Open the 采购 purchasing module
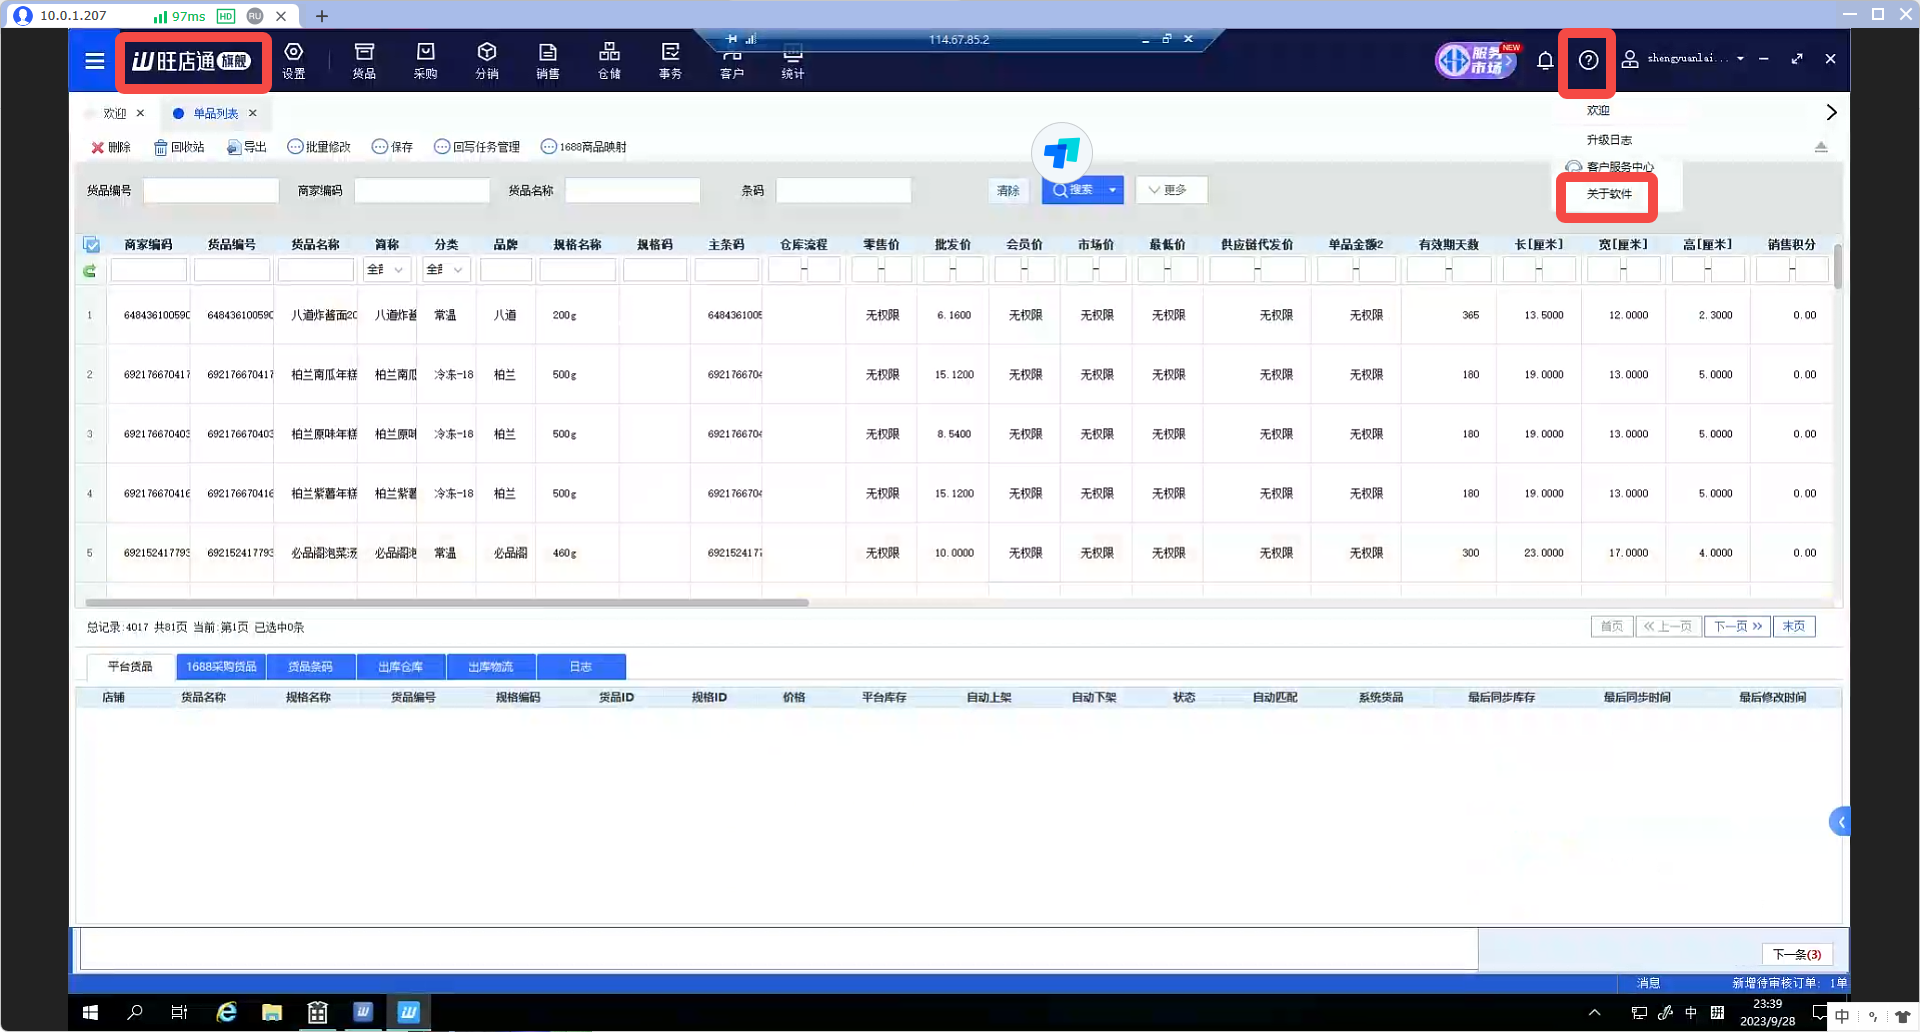This screenshot has height=1032, width=1920. click(x=425, y=60)
